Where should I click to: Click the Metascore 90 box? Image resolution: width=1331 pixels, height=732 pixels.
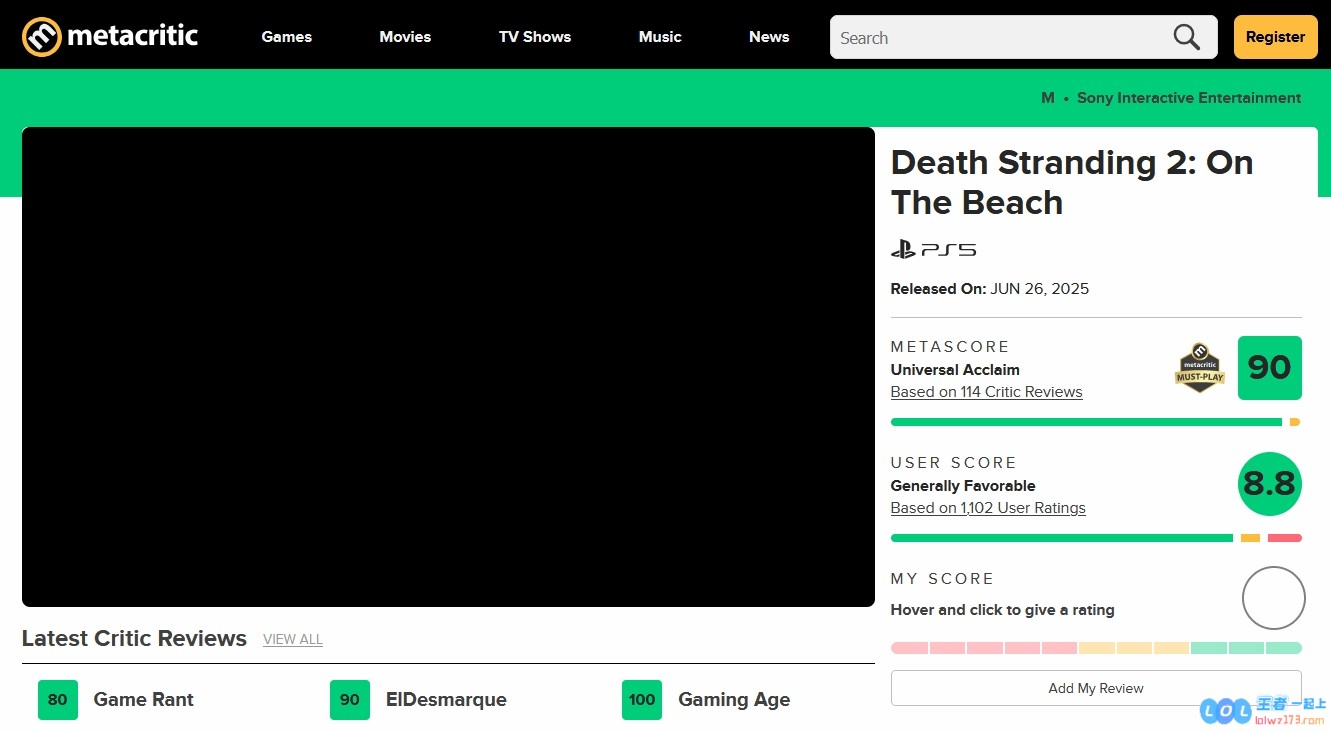pos(1270,368)
